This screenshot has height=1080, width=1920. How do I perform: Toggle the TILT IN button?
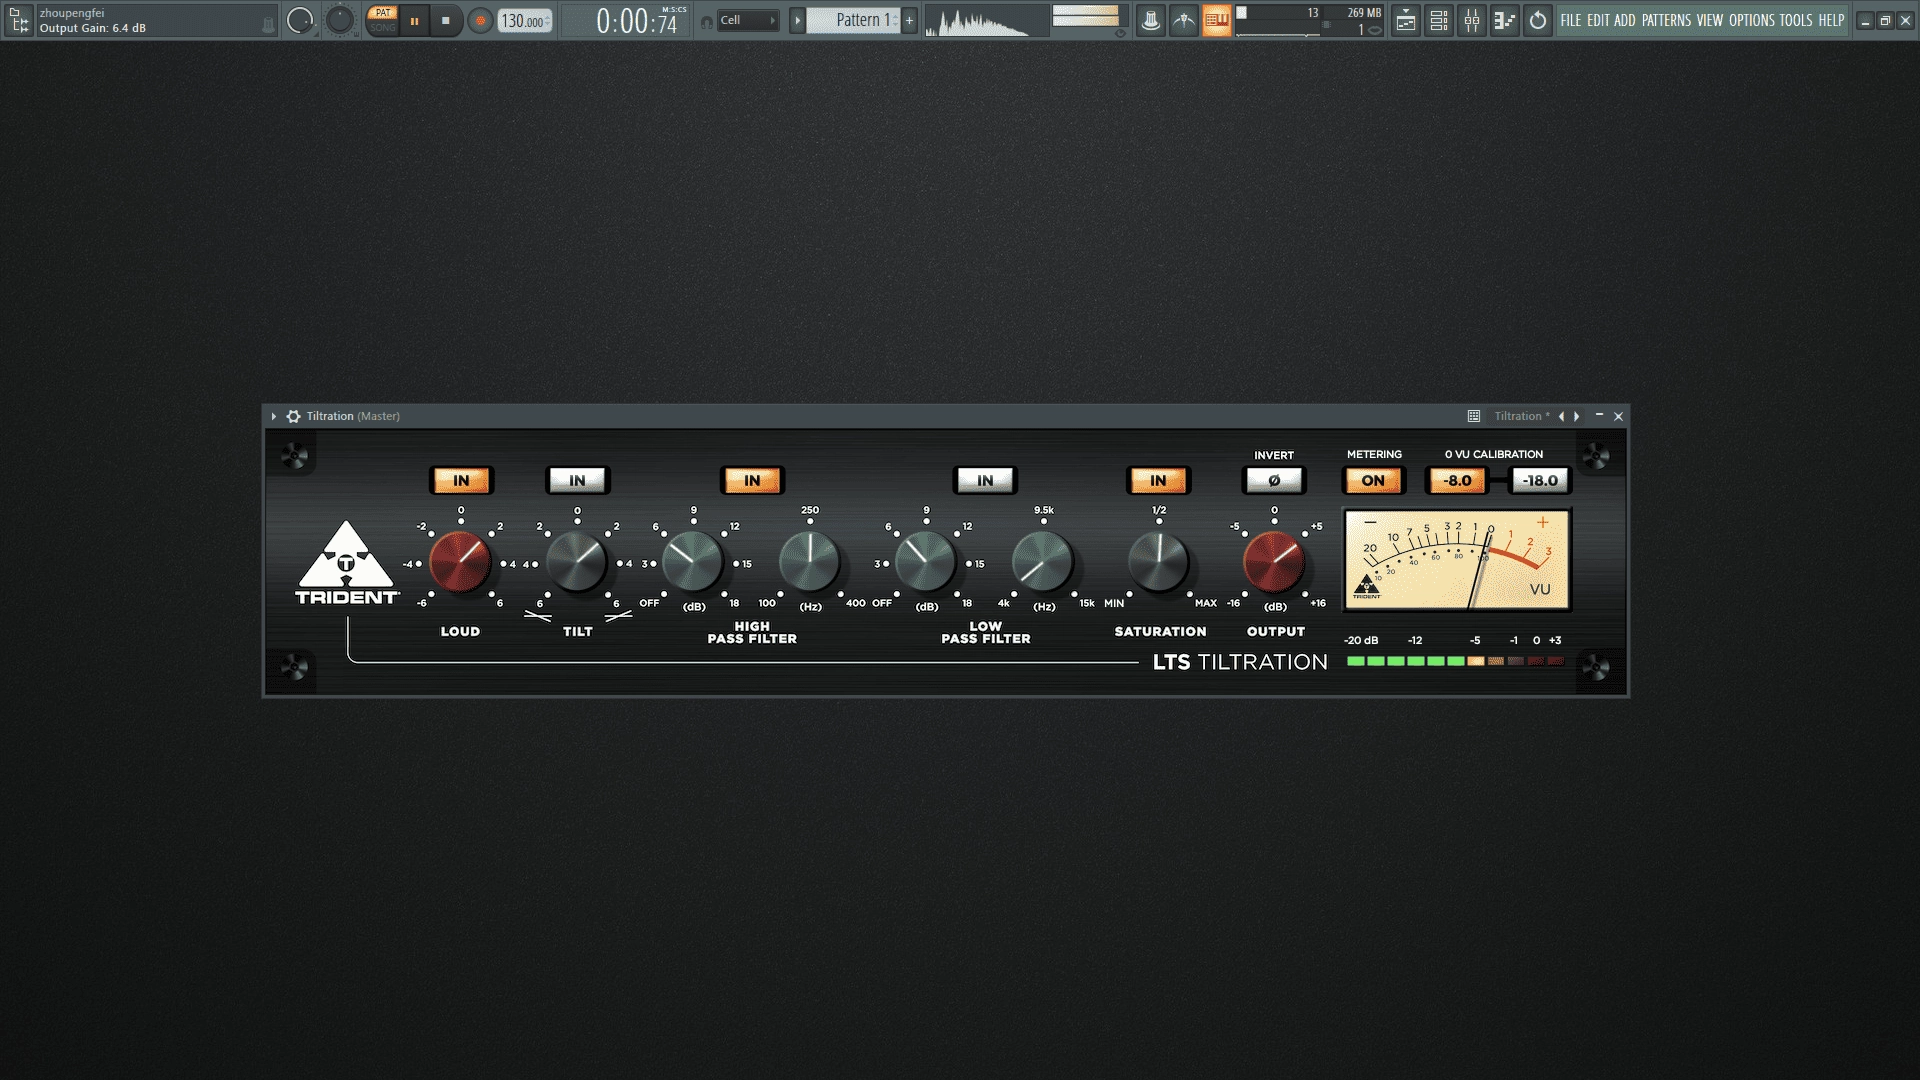[577, 481]
